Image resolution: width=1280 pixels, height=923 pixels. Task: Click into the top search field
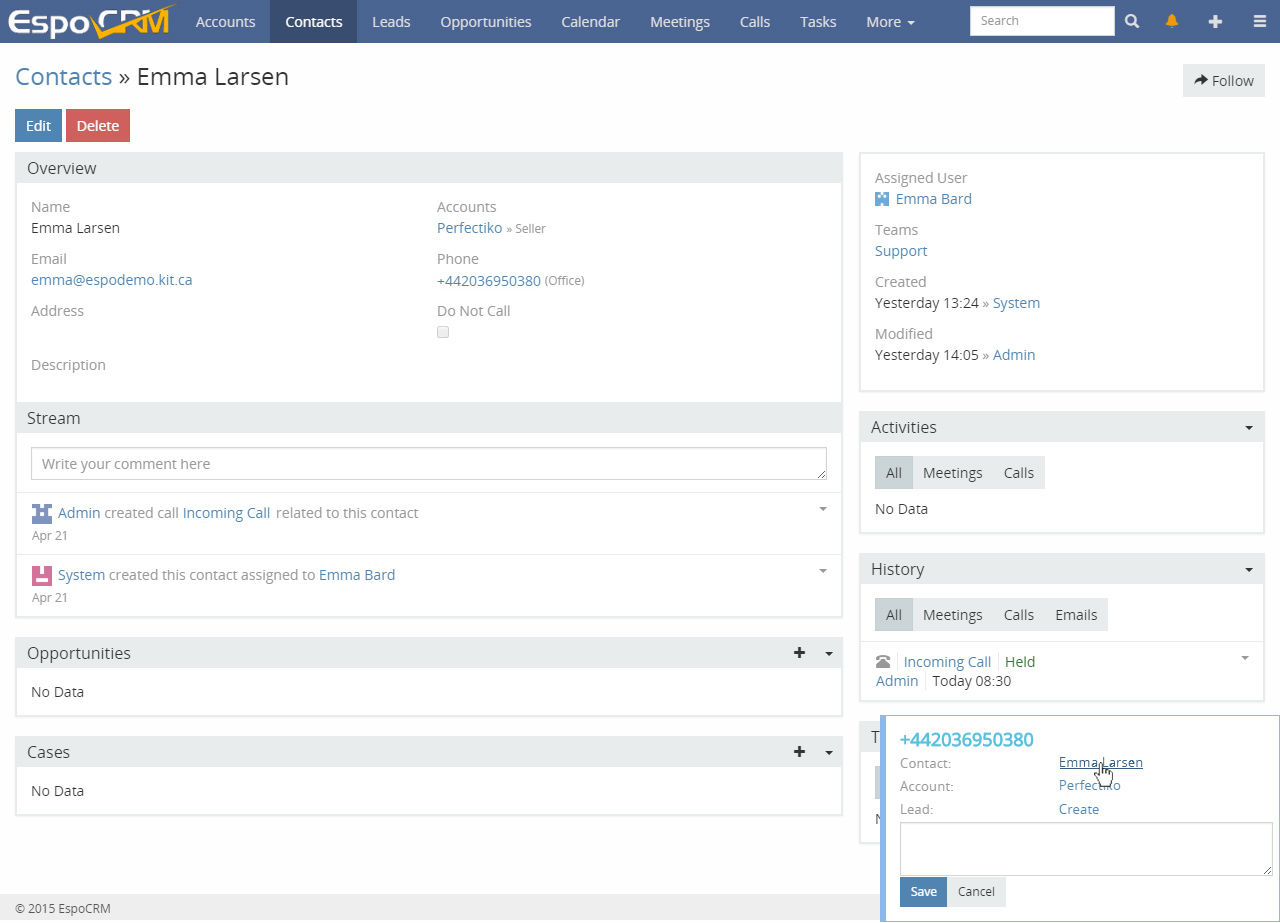pos(1042,21)
